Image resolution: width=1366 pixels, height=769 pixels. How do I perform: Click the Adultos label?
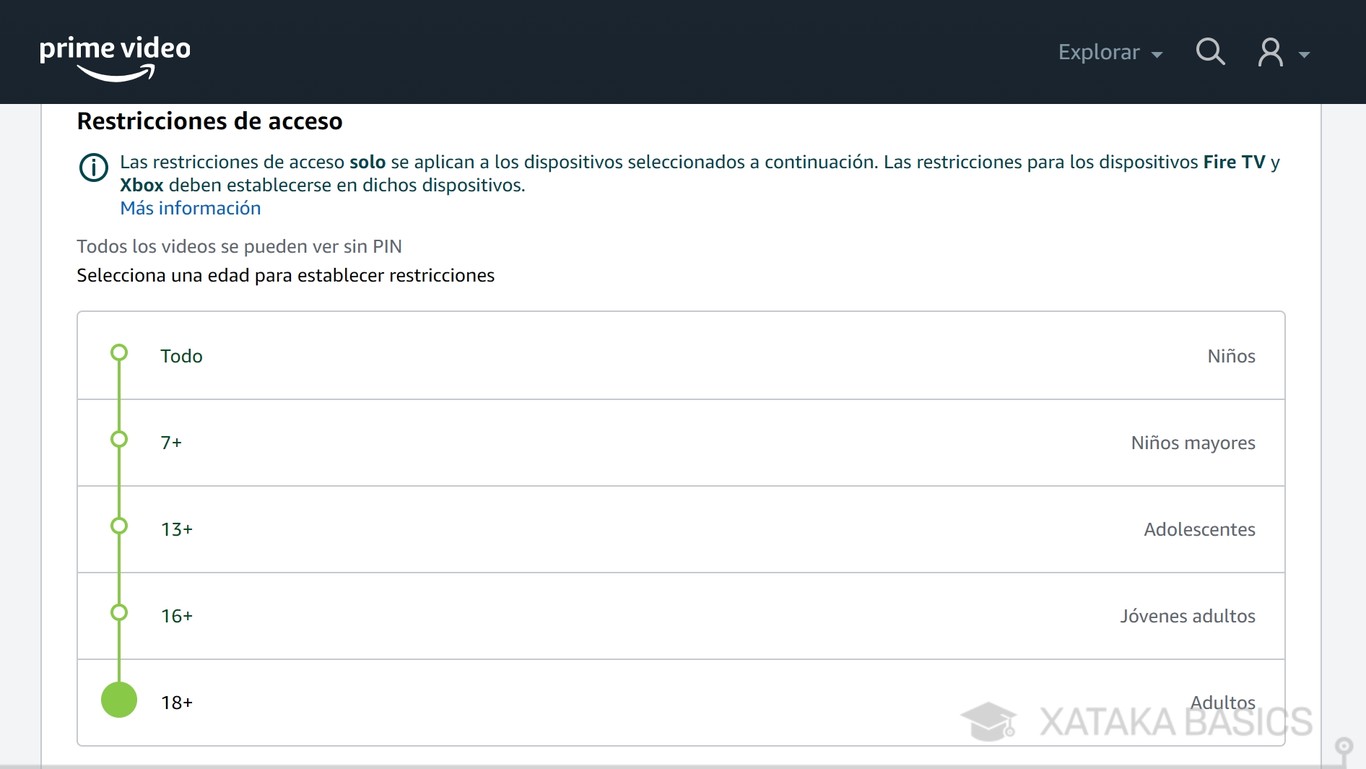click(1222, 702)
